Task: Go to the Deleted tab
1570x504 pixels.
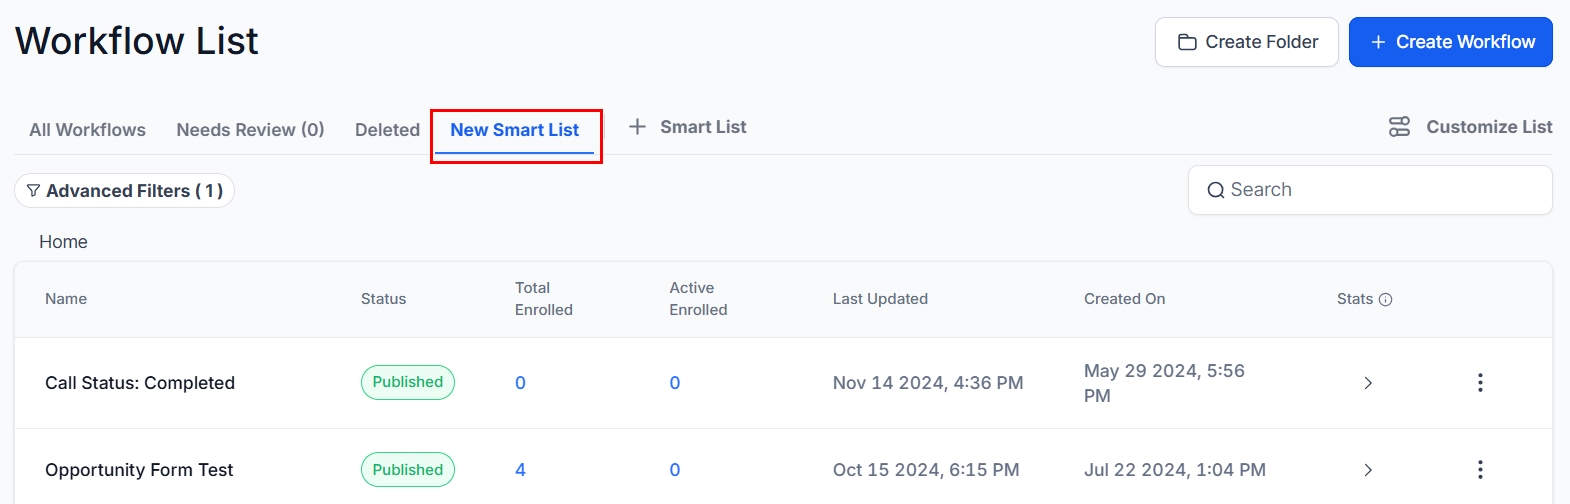Action: coord(387,130)
